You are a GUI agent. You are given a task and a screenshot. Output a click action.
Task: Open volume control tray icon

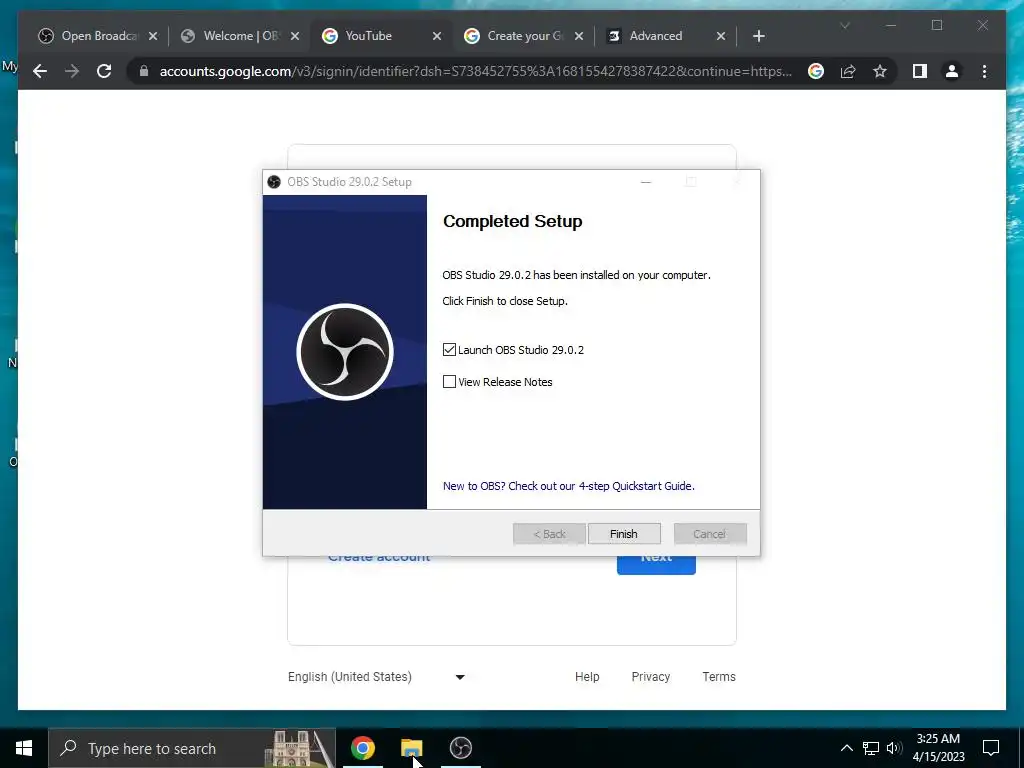pos(894,748)
